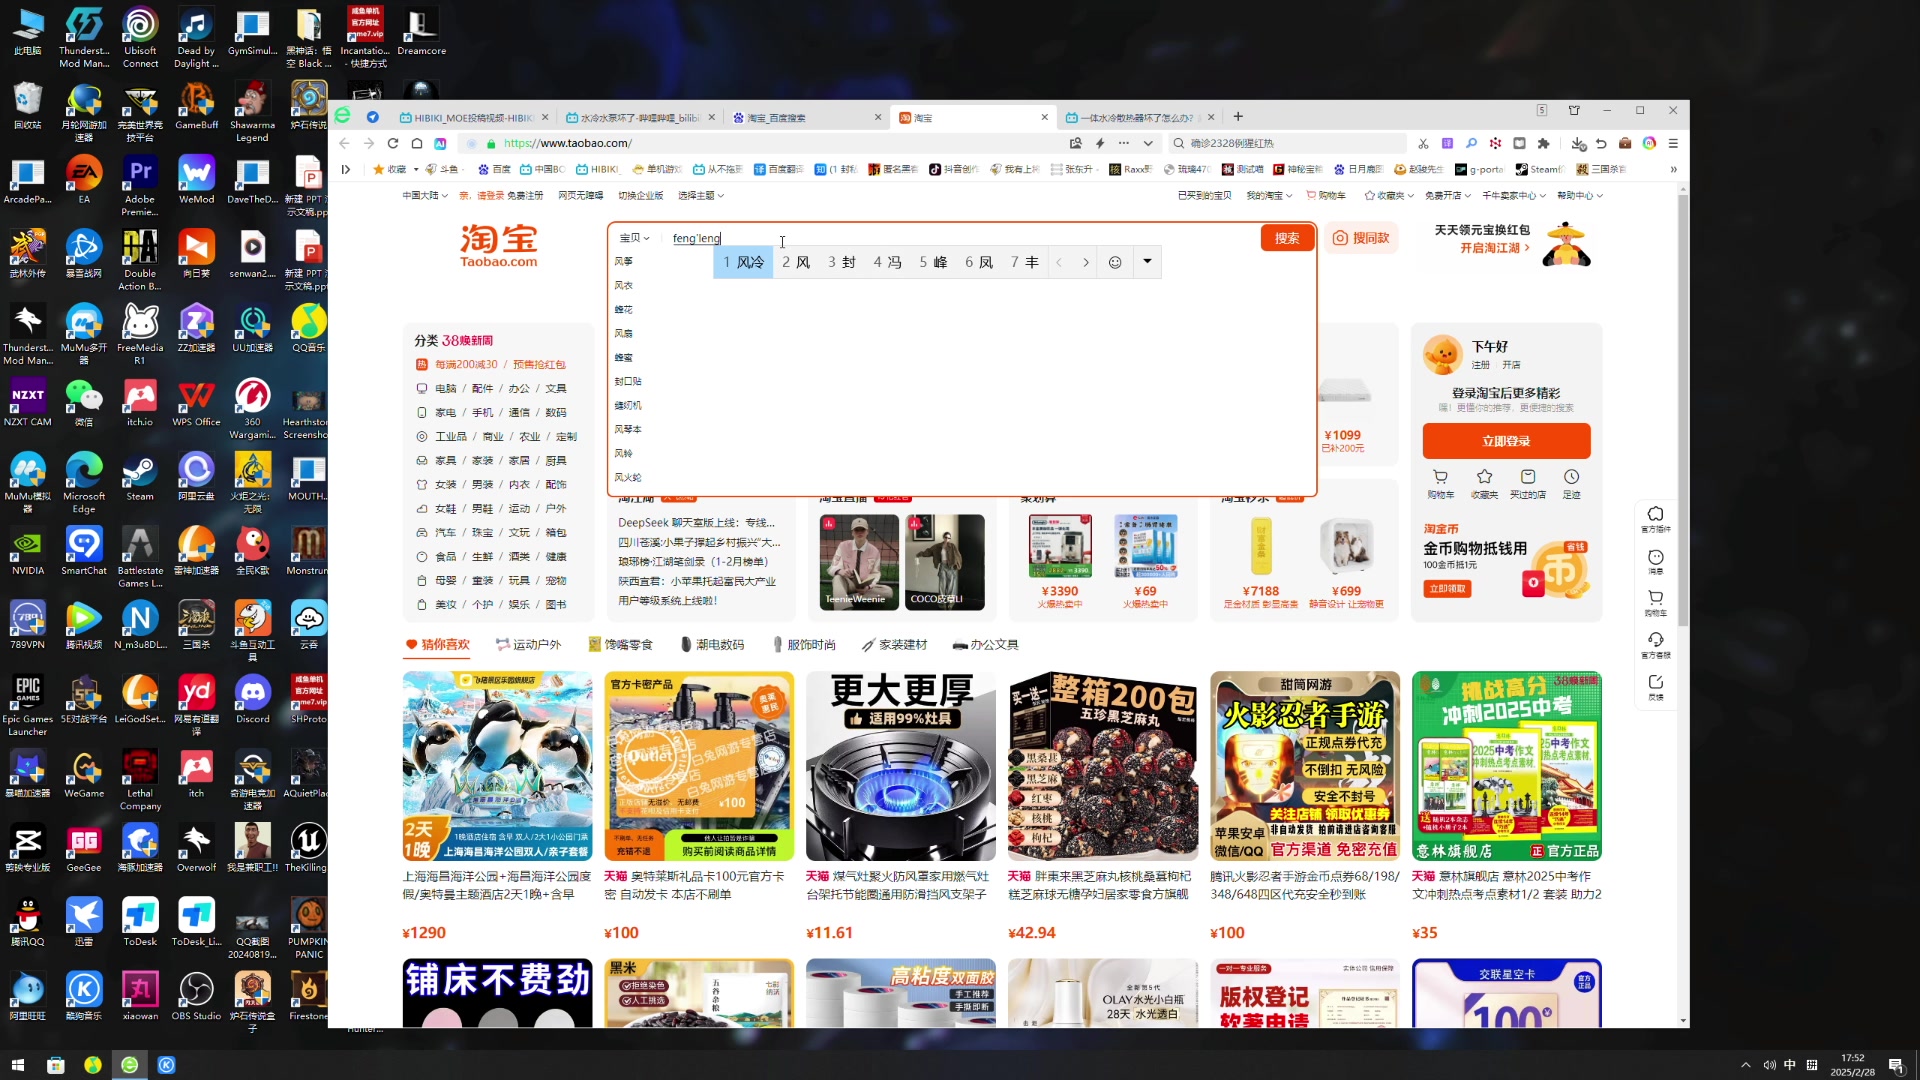
Task: Select the 馋嘴零食 category tab
Action: (x=621, y=644)
